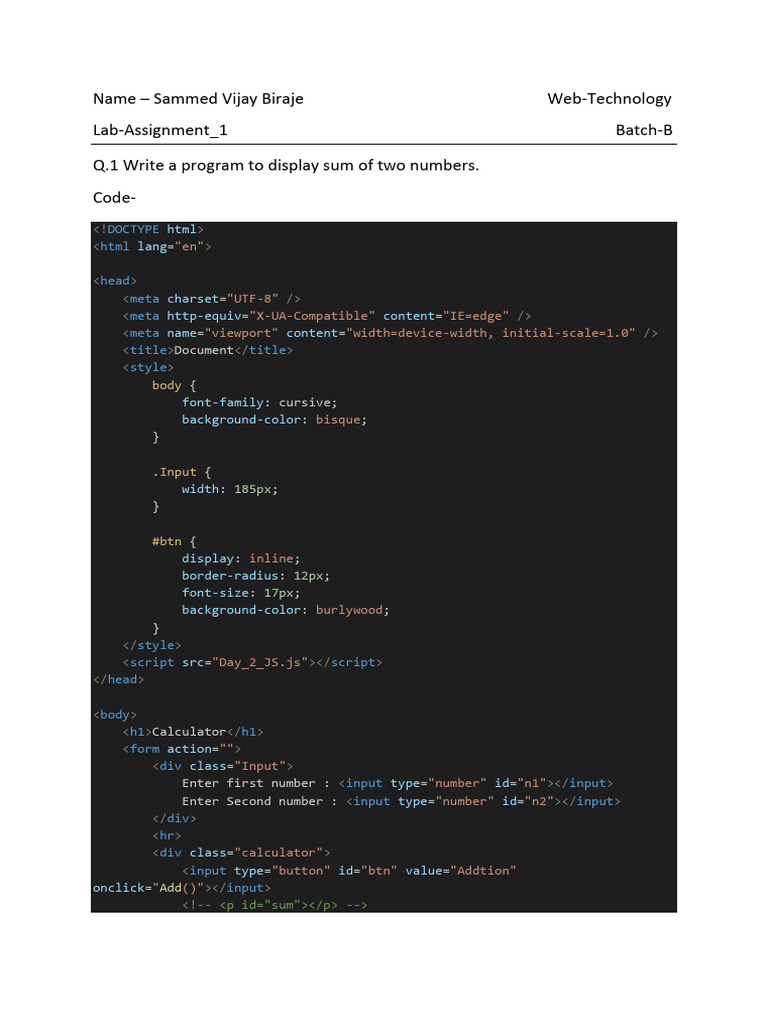
Task: Click the opening '<body>' tag line
Action: point(115,714)
